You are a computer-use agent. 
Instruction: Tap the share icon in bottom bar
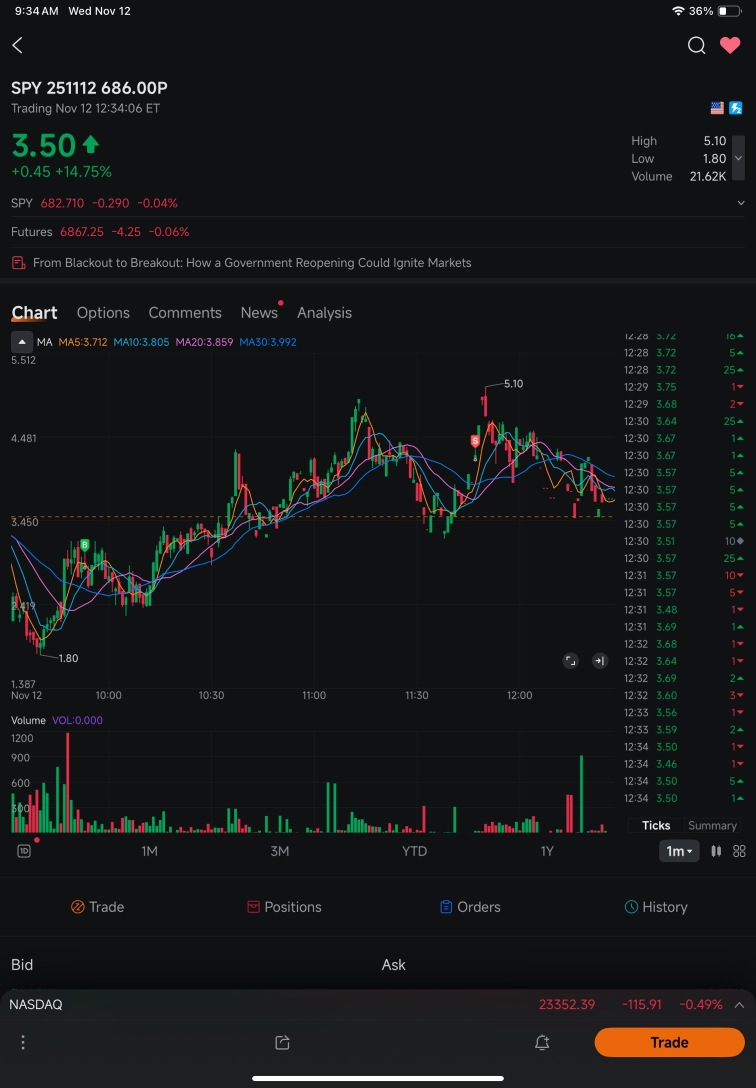(x=282, y=1042)
